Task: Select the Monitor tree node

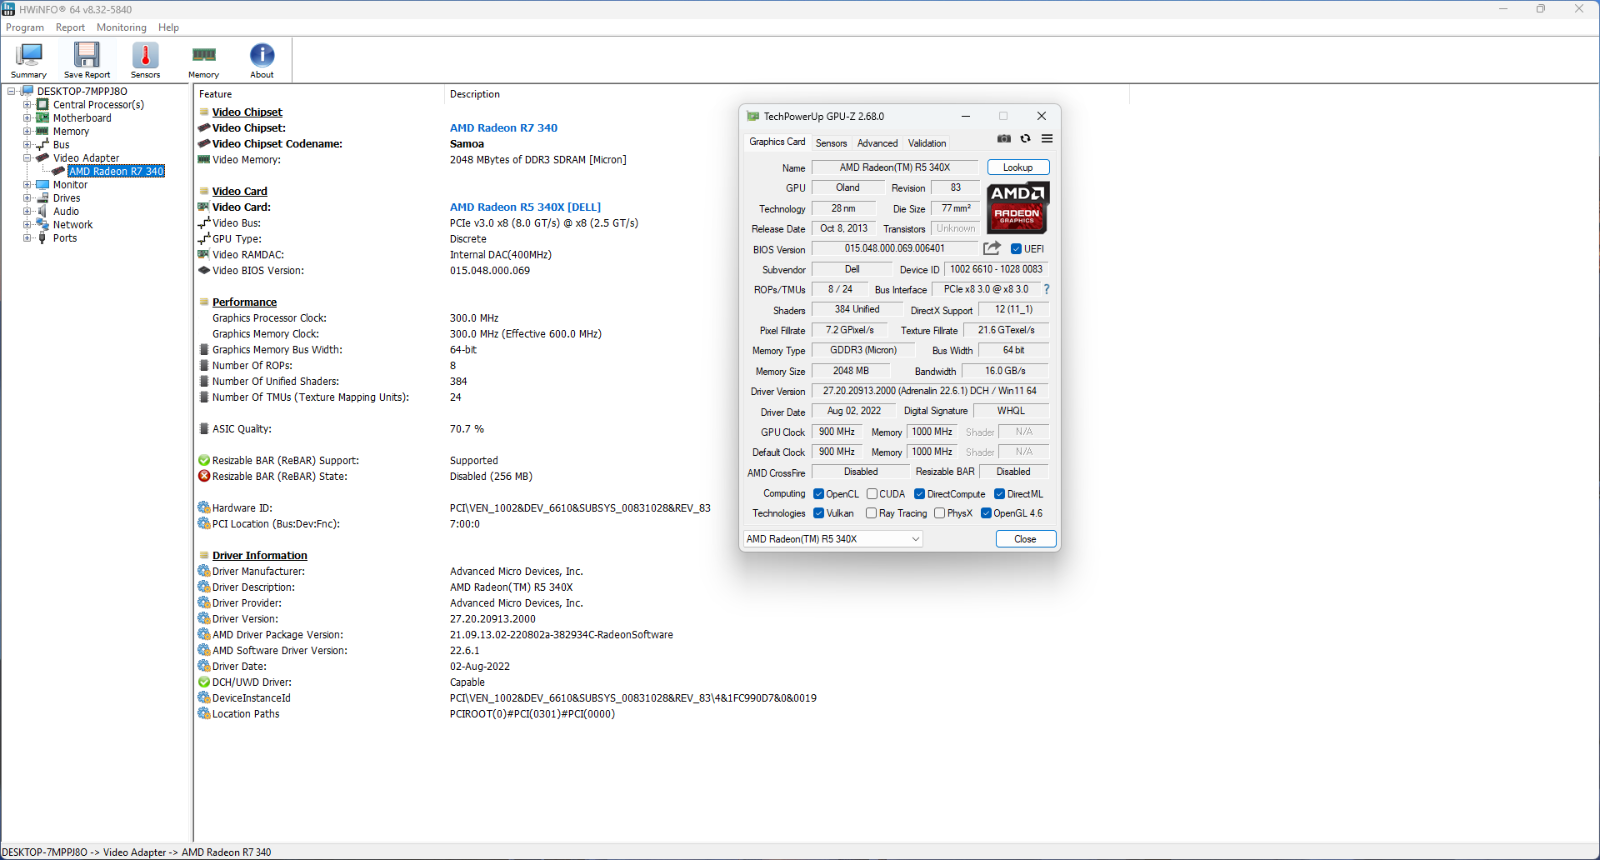Action: (70, 185)
